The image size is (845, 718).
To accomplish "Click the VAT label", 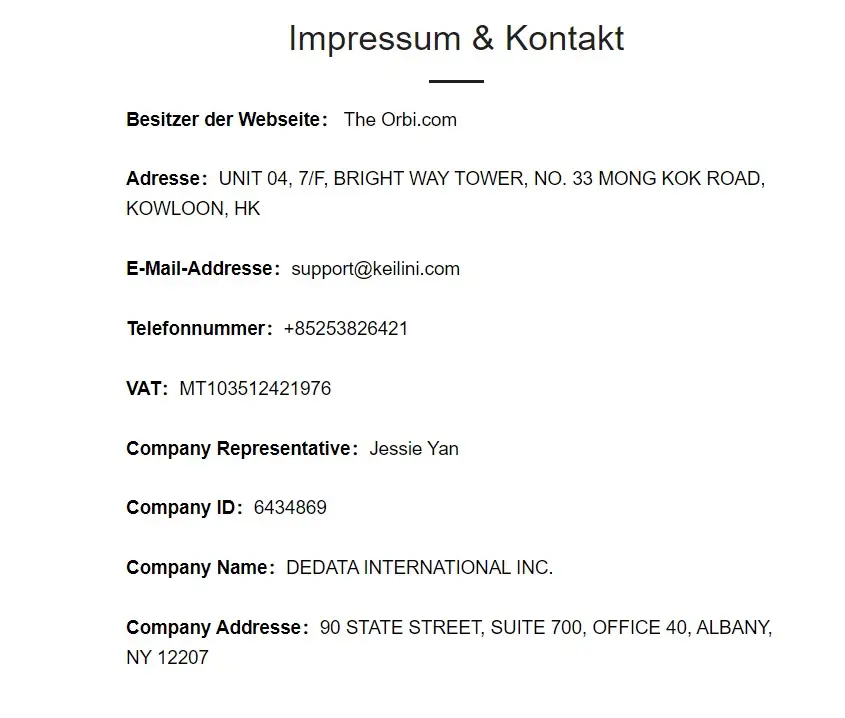I will click(x=146, y=388).
